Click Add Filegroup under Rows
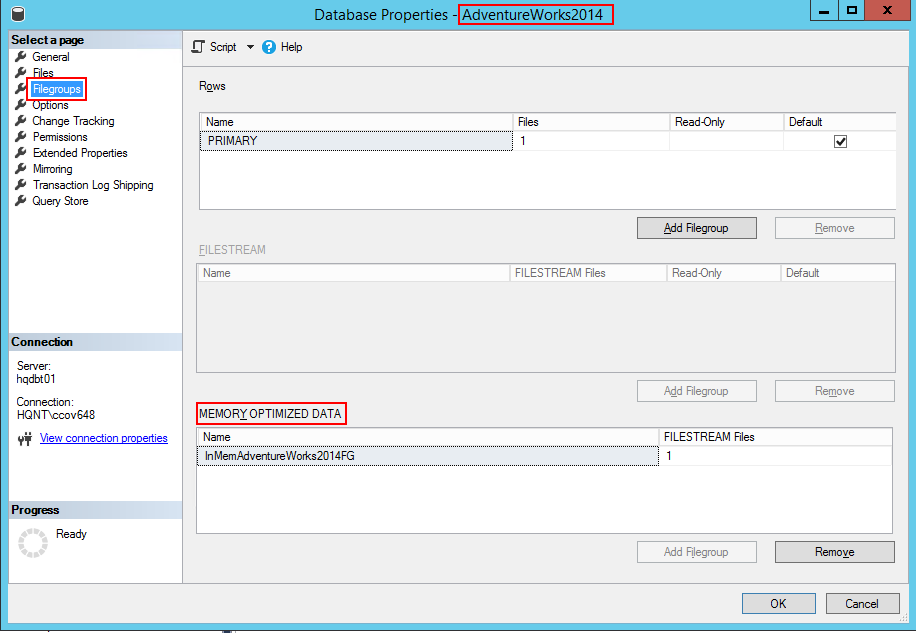 pos(696,228)
